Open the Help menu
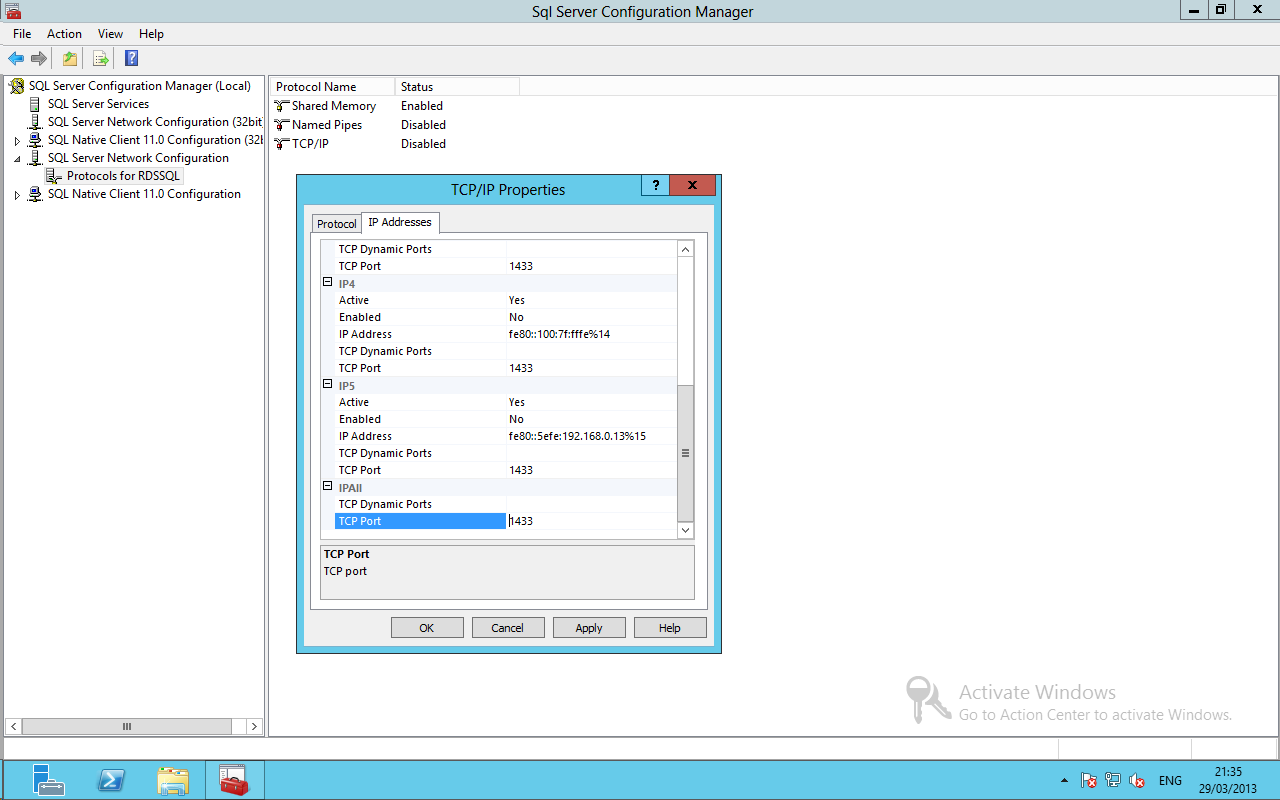 [x=151, y=34]
